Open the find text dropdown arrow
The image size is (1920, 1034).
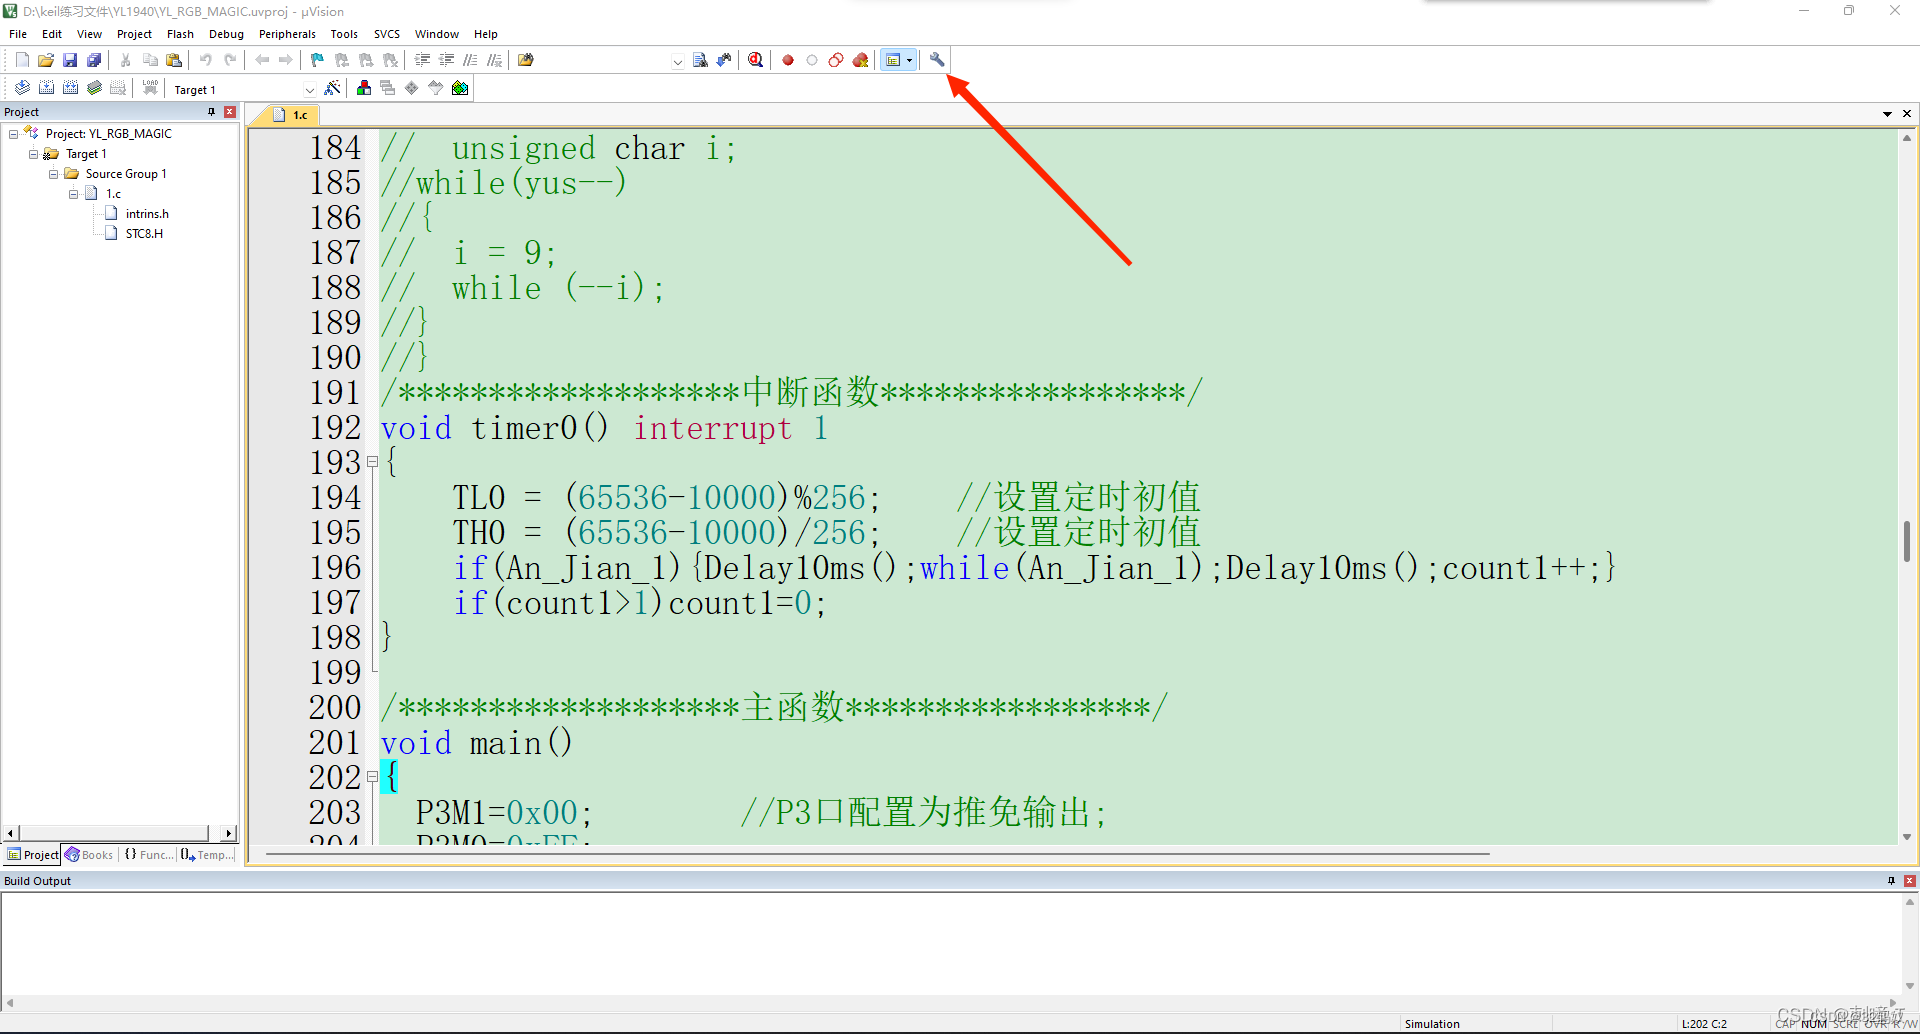point(677,61)
